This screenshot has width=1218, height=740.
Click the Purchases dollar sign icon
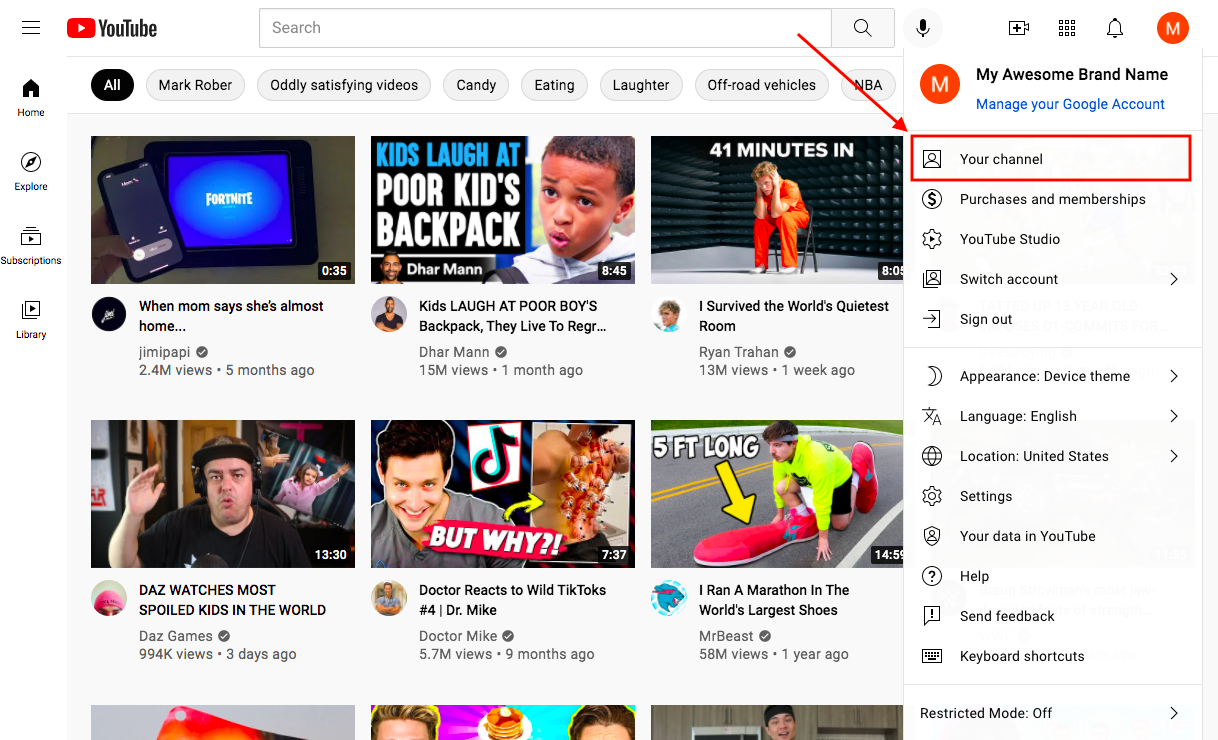click(932, 199)
